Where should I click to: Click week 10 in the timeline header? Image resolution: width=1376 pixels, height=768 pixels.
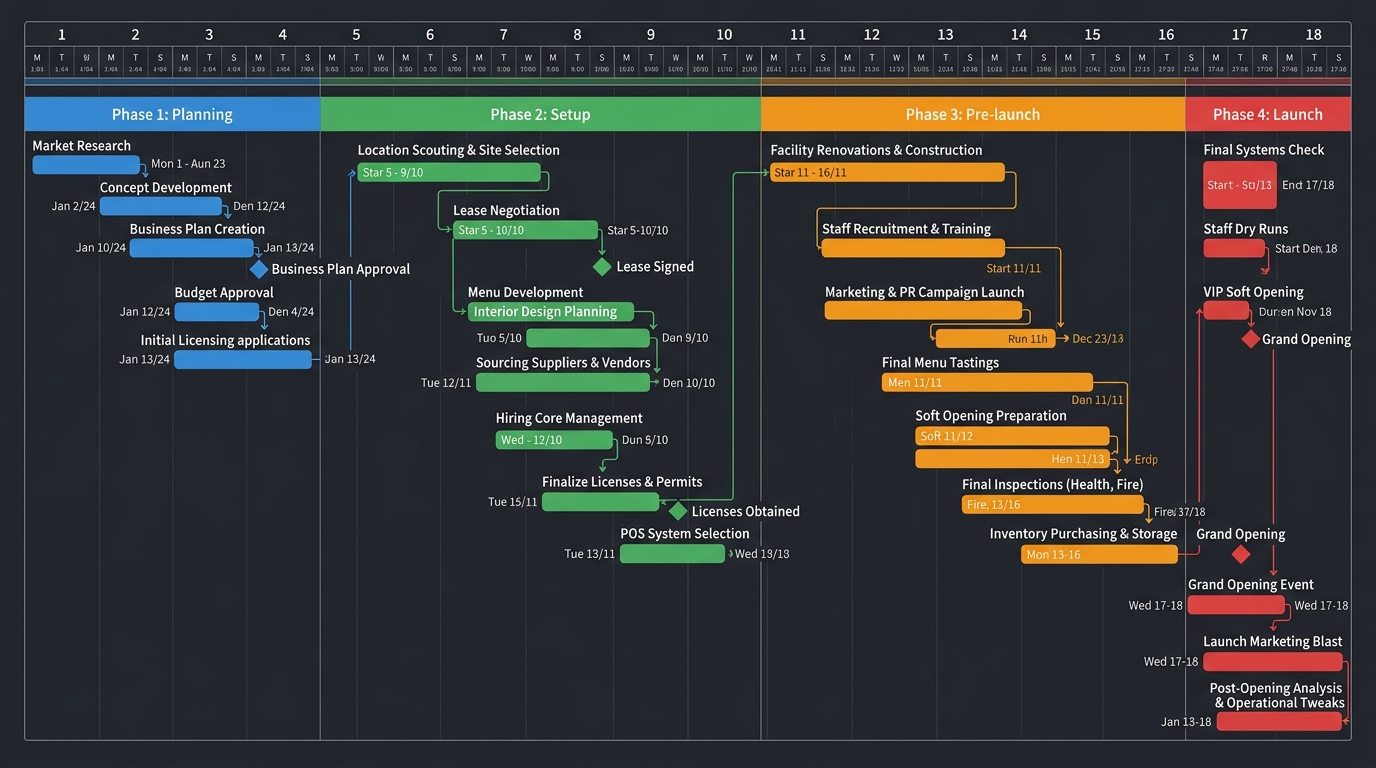click(x=724, y=33)
